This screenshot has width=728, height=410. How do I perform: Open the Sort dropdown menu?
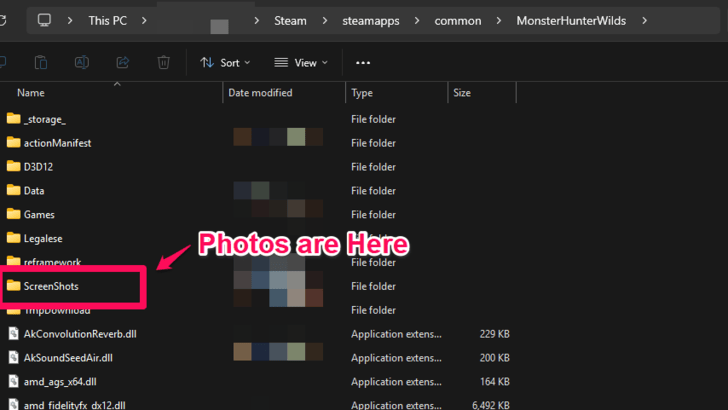225,62
